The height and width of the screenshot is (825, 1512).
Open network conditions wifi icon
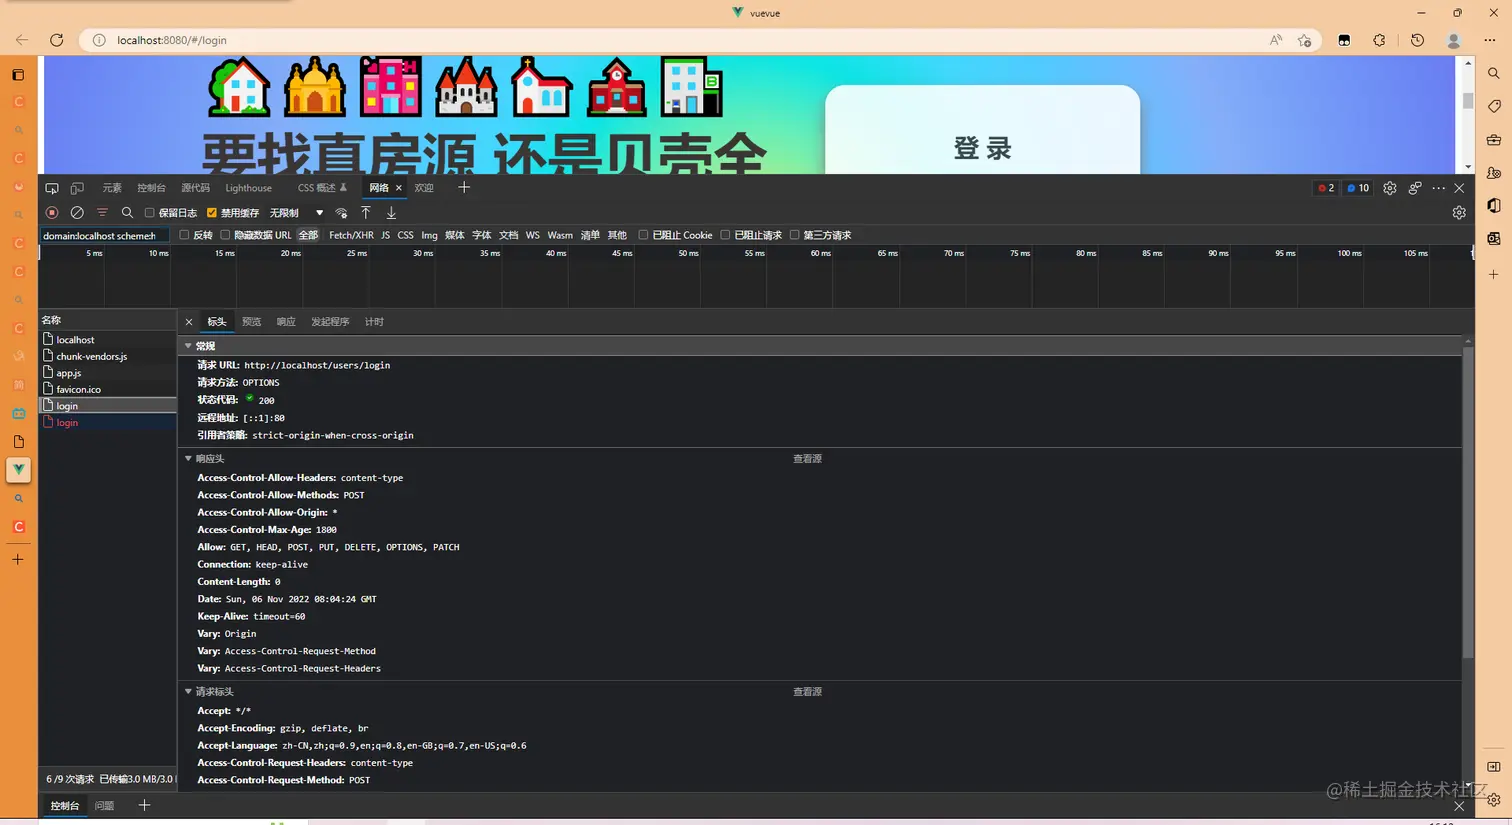341,213
